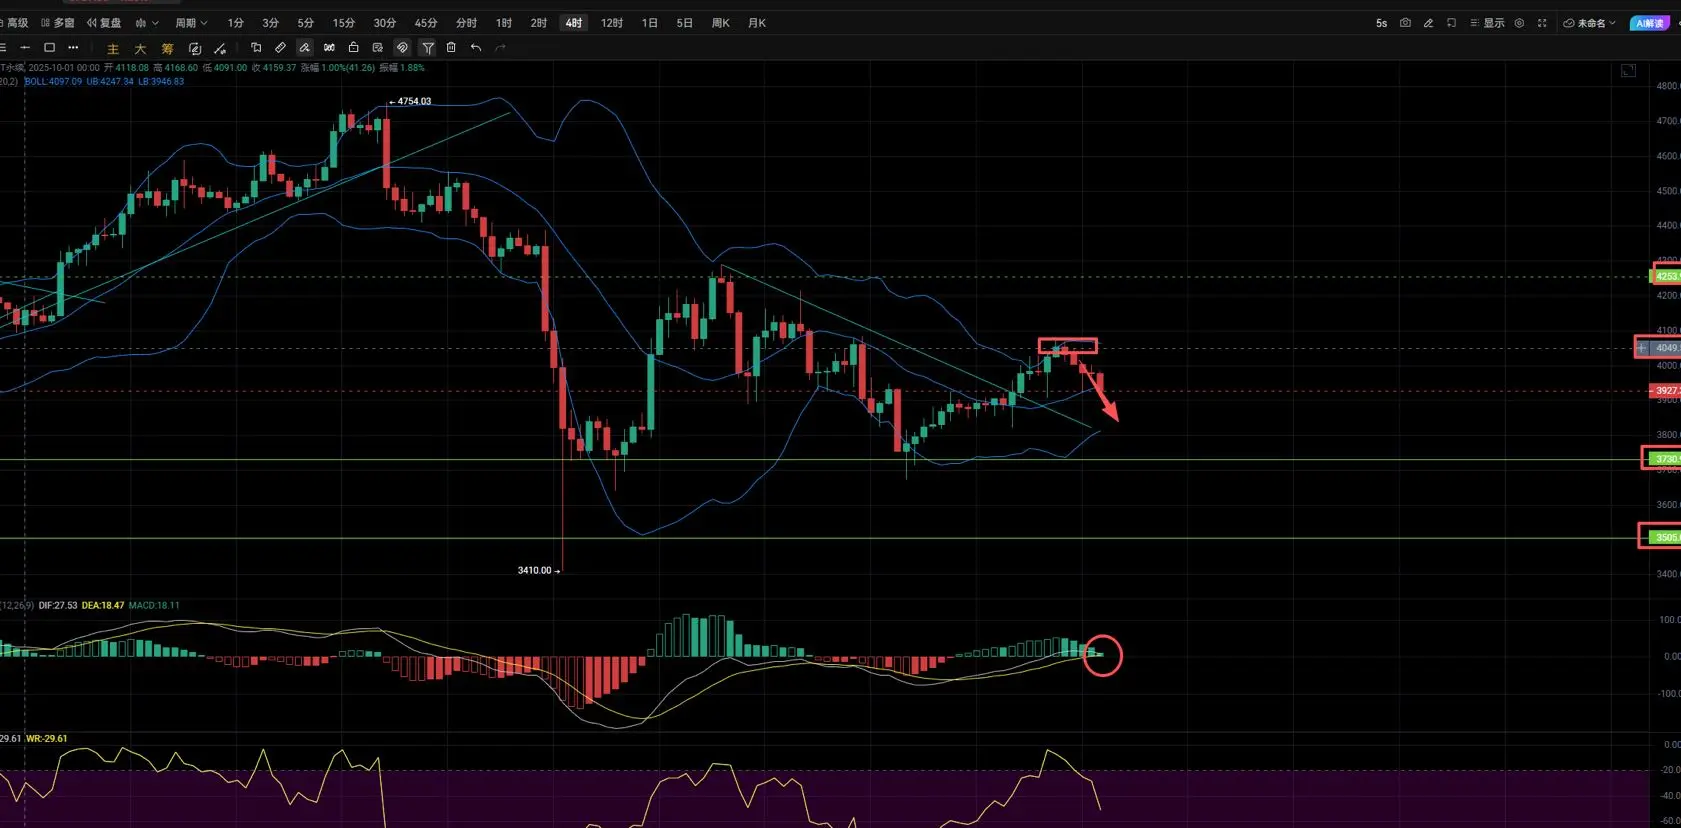Open the candlestick chart type dropdown

147,23
